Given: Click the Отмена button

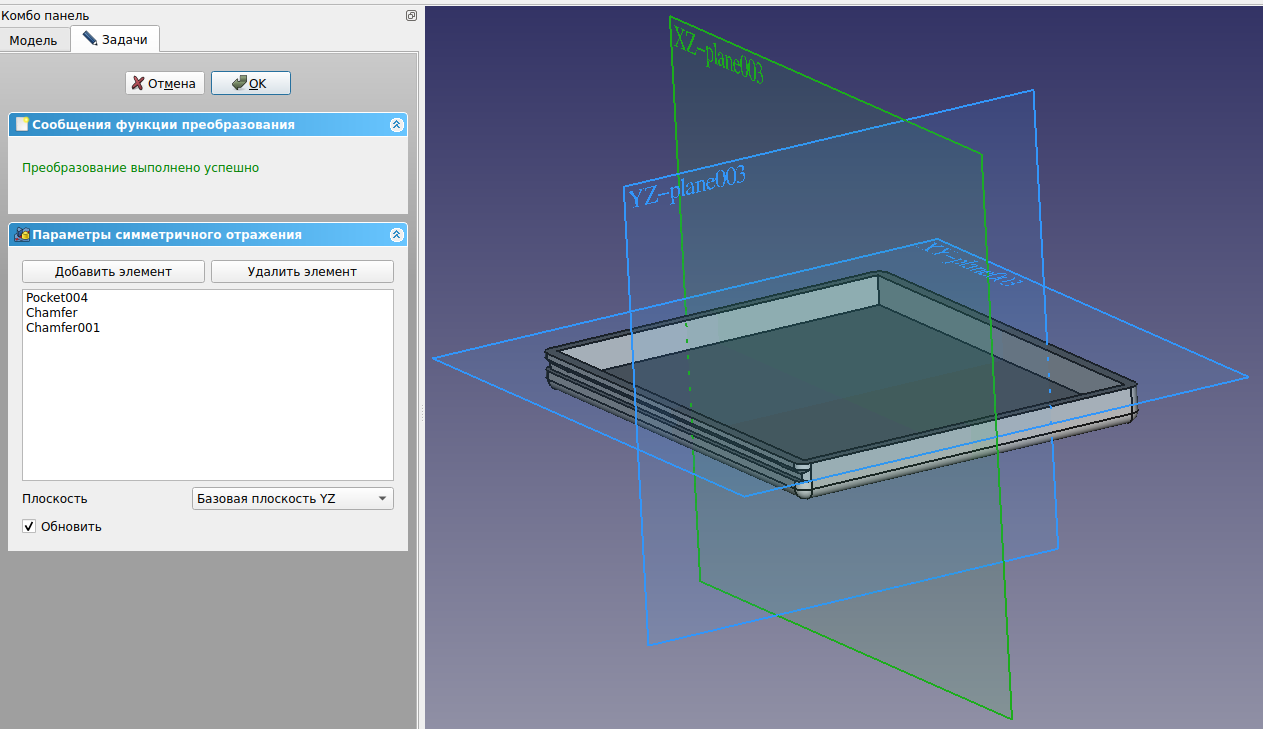Looking at the screenshot, I should click(x=165, y=83).
